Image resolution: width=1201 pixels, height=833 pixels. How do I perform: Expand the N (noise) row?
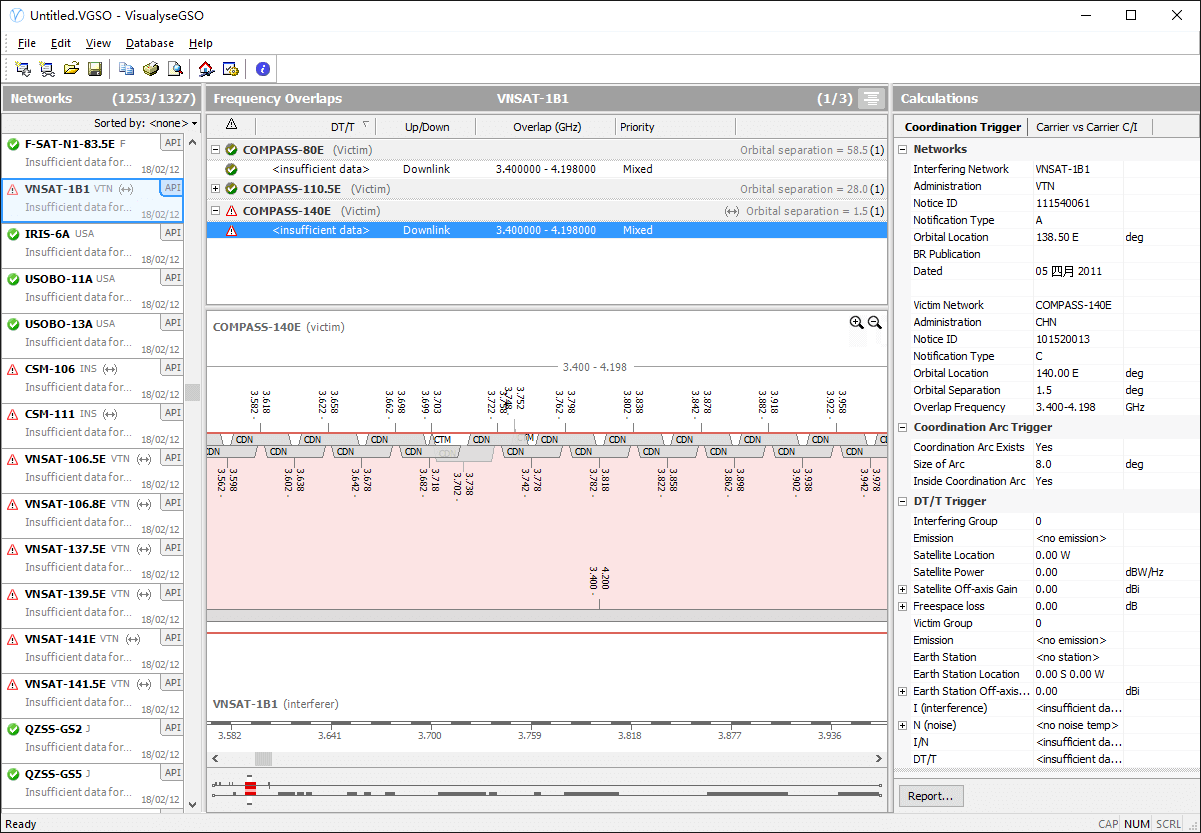pos(904,725)
